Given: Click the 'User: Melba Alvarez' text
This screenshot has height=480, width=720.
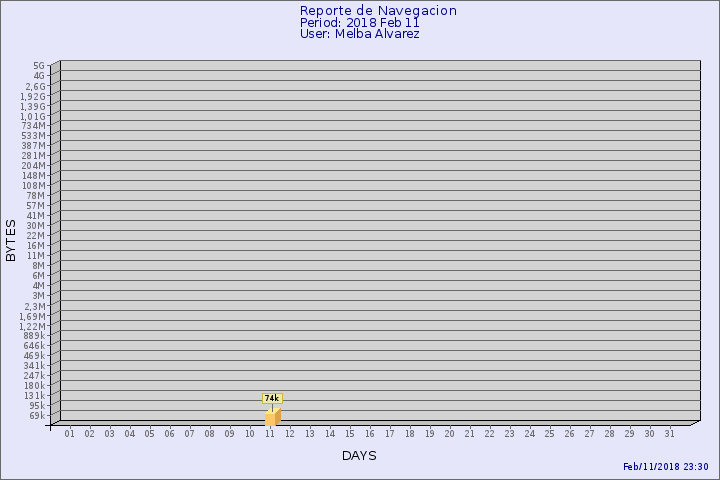Looking at the screenshot, I should point(359,34).
